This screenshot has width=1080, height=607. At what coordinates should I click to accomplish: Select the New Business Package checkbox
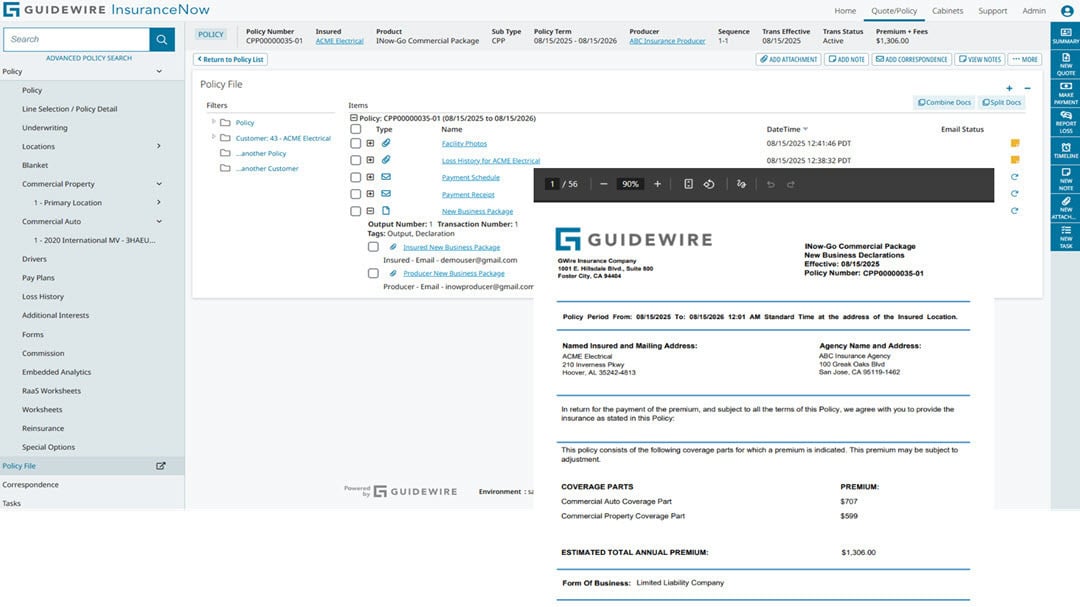[x=356, y=211]
